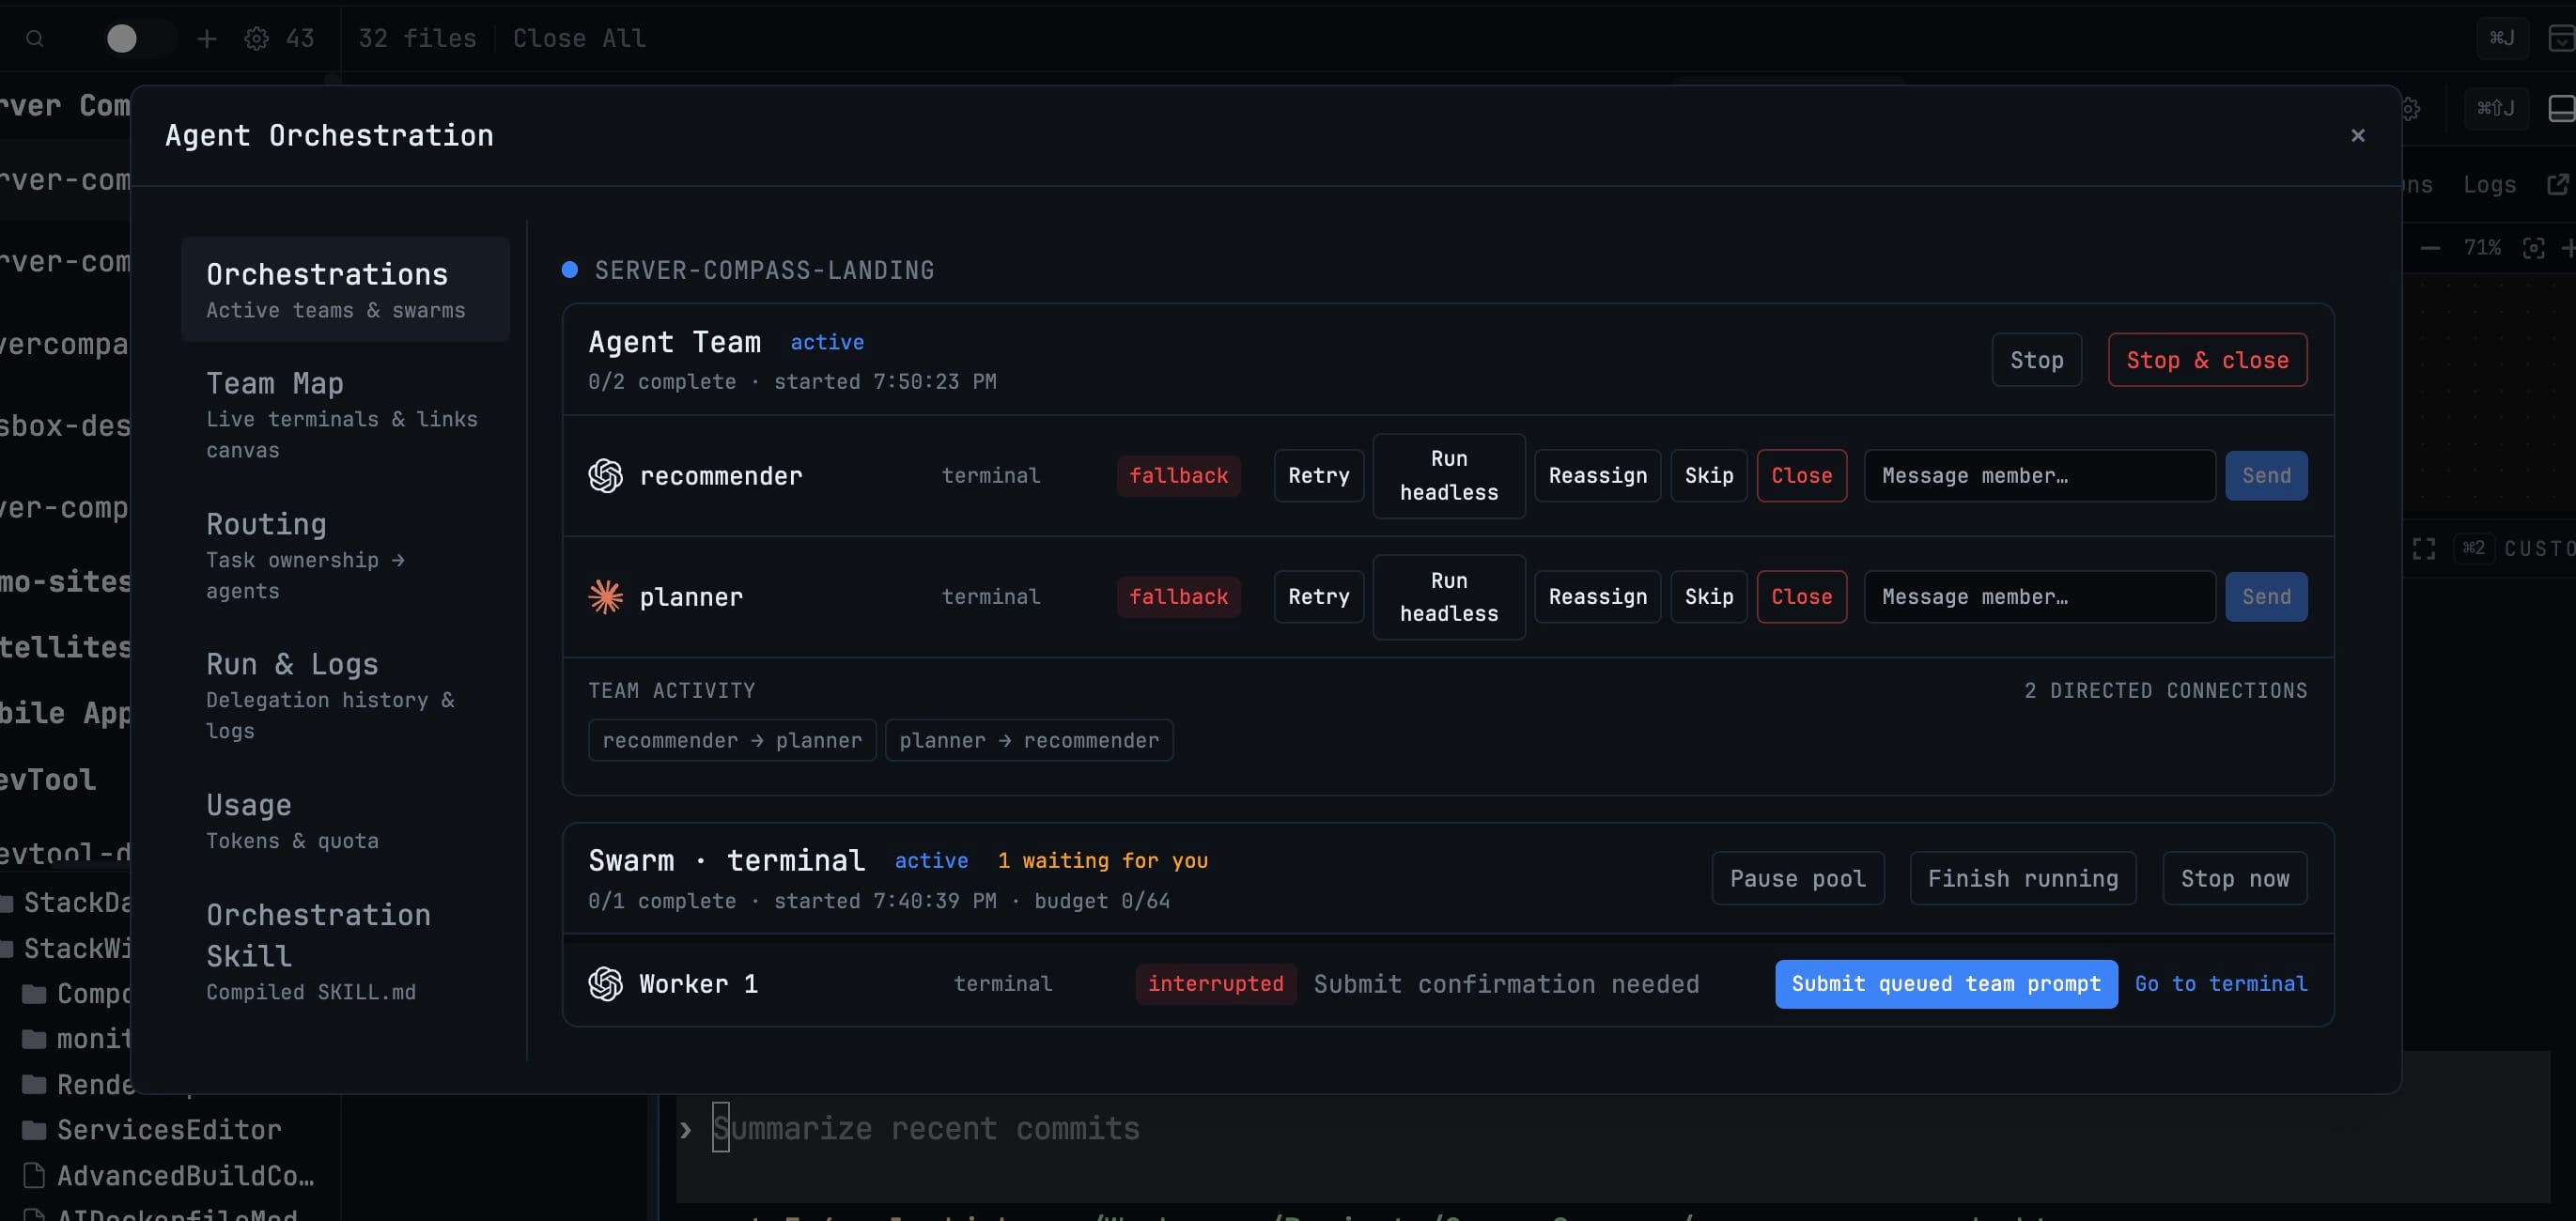Skip the recommender member
2576x1221 pixels.
click(x=1708, y=476)
